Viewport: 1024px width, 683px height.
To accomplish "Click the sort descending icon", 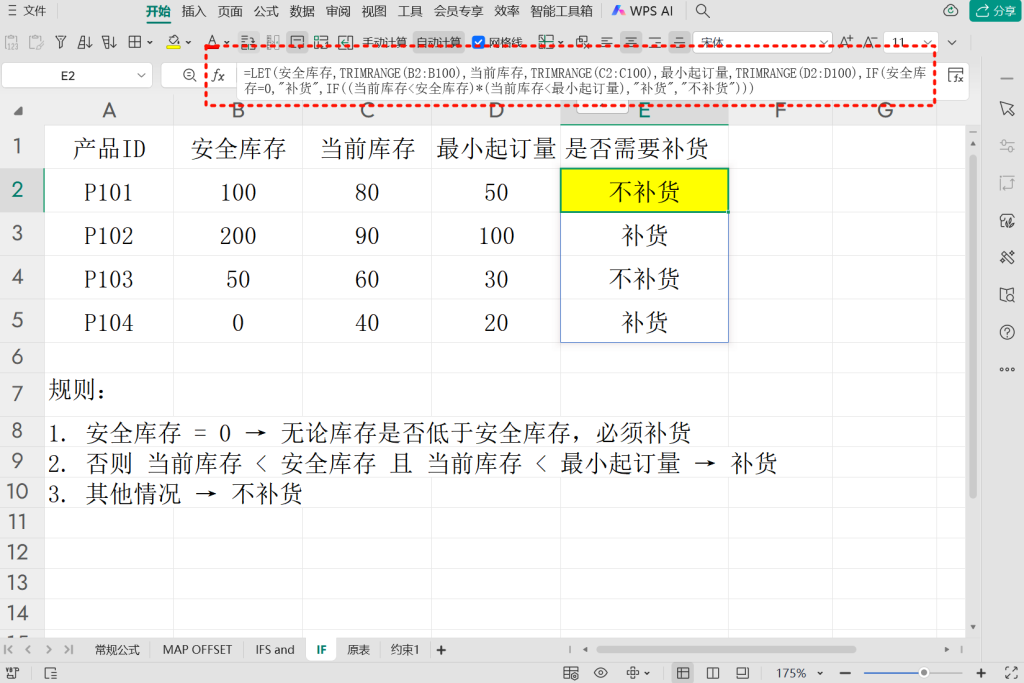I will (109, 42).
